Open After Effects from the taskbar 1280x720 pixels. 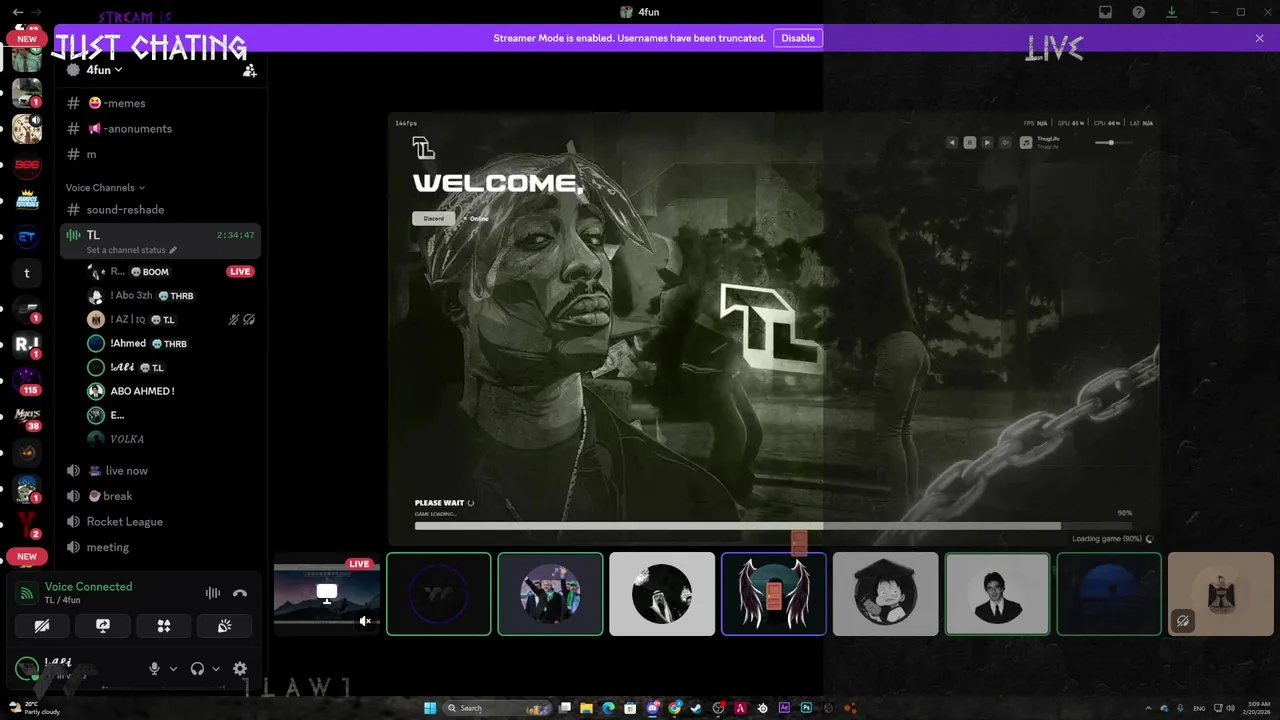[784, 708]
